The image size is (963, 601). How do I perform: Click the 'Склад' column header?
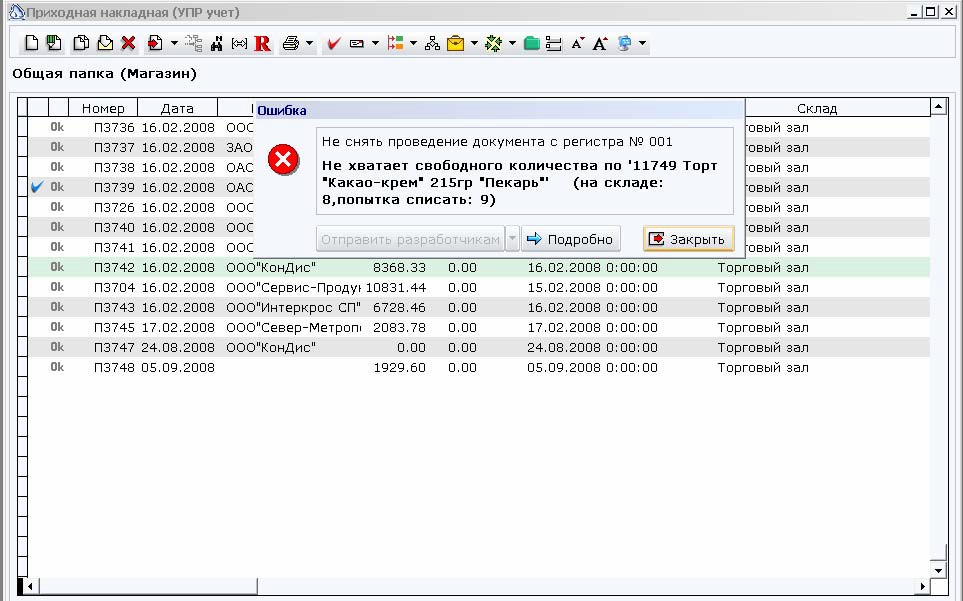pyautogui.click(x=817, y=108)
